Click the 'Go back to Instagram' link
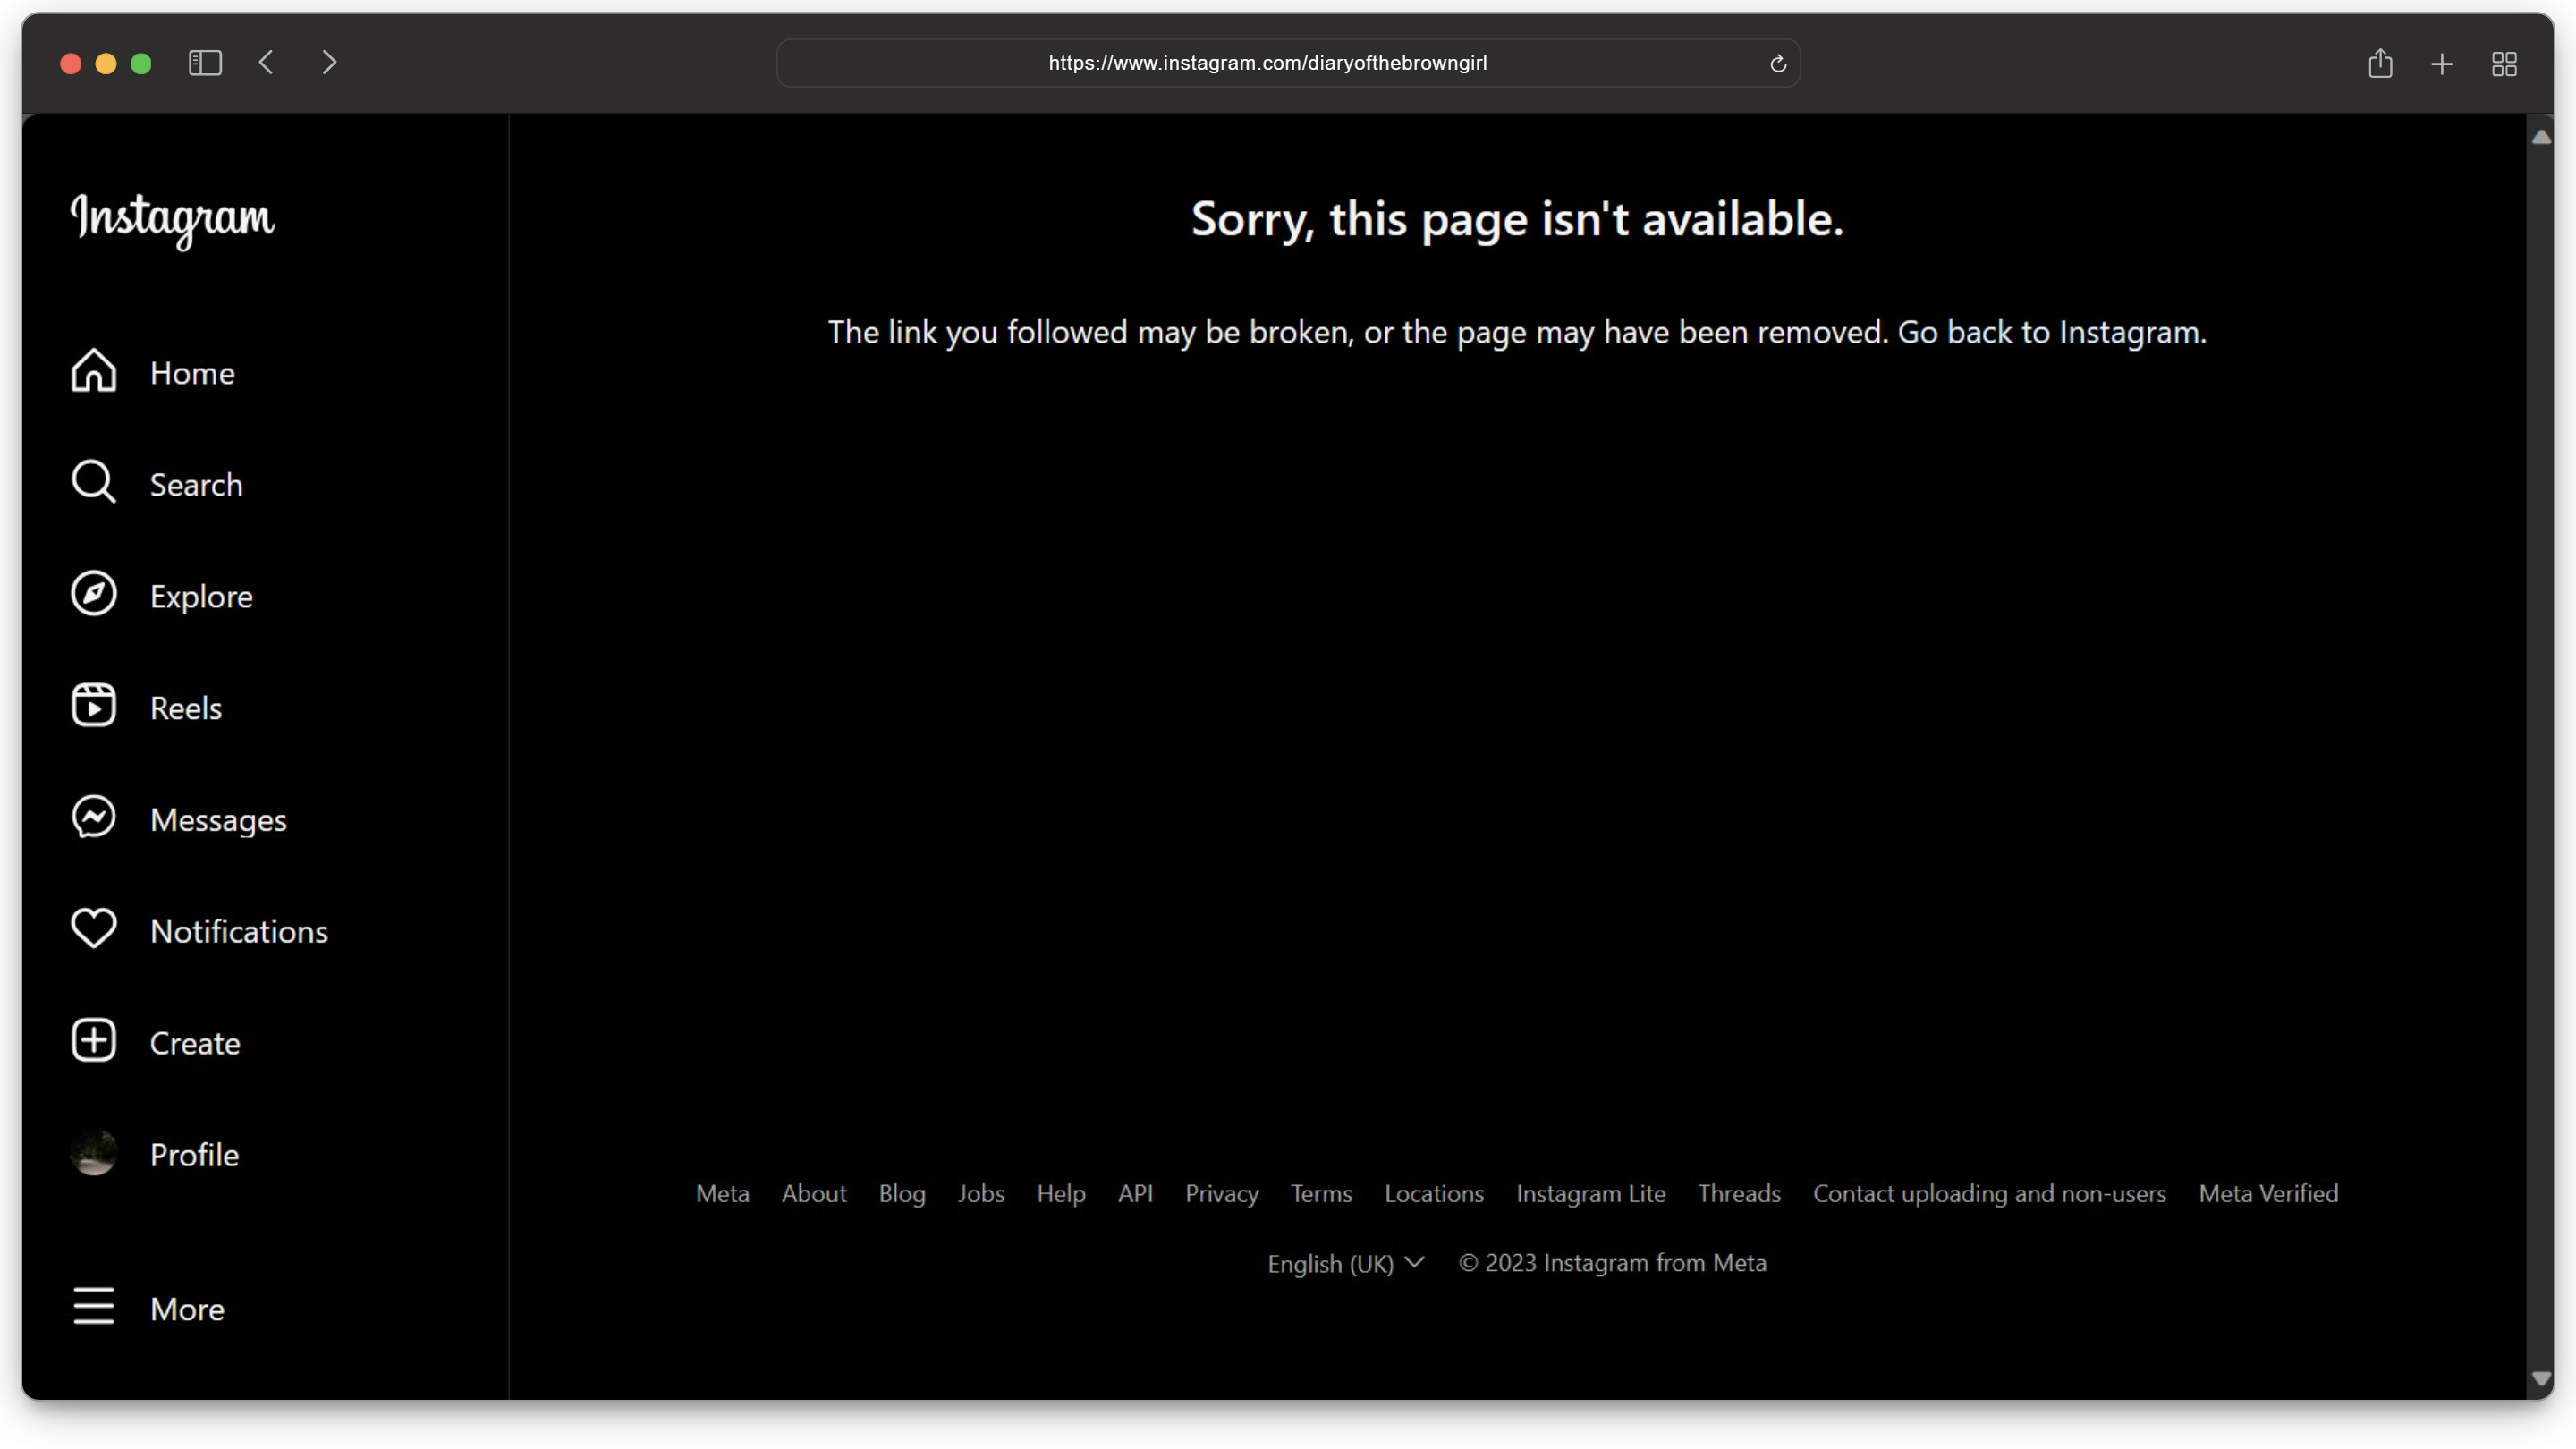The image size is (2576, 1449). (x=2051, y=333)
